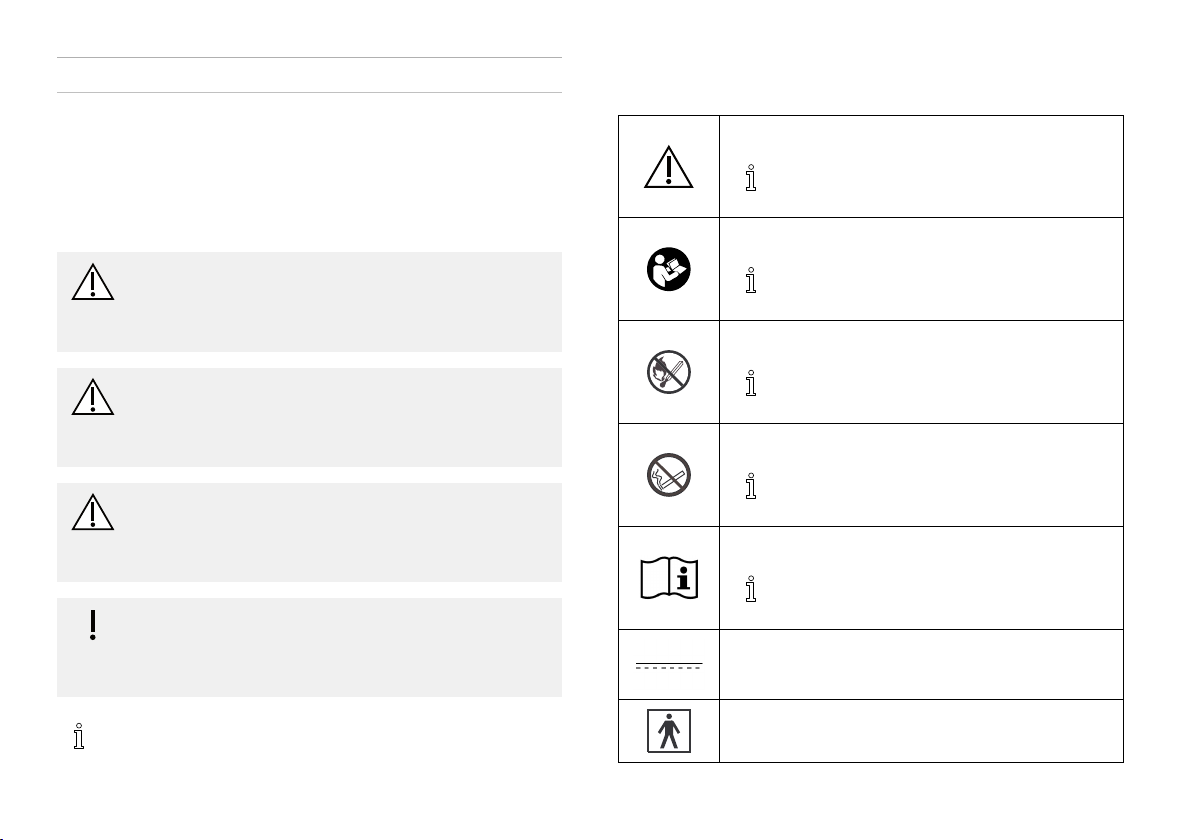
Task: Click the warning triangle symbol in the table
Action: tap(669, 167)
